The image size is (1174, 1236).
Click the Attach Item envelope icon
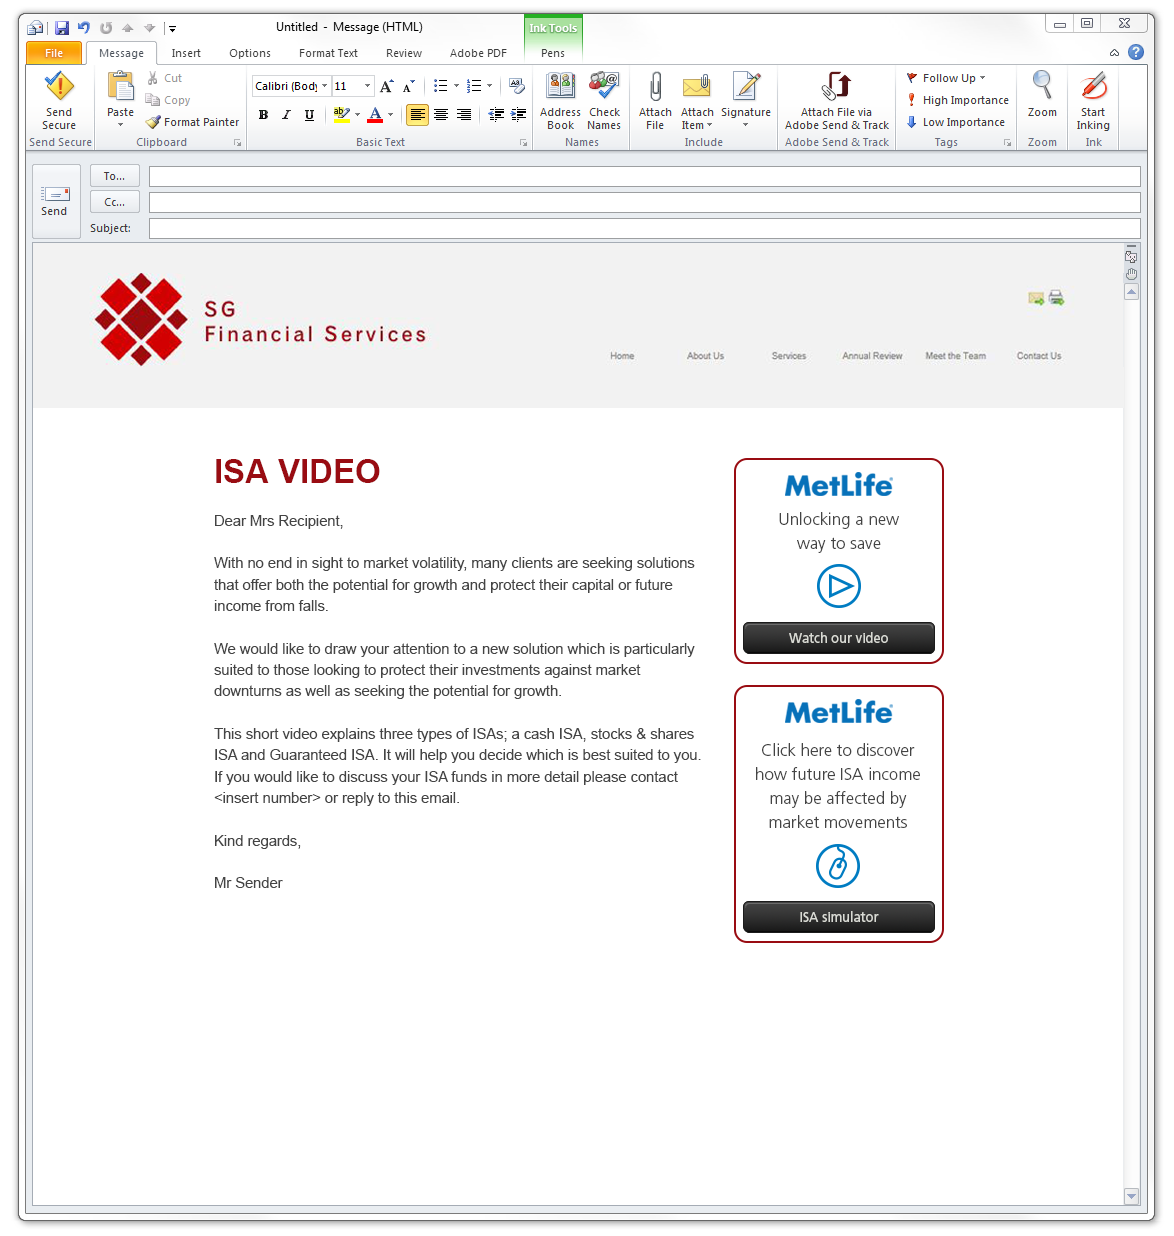(697, 87)
